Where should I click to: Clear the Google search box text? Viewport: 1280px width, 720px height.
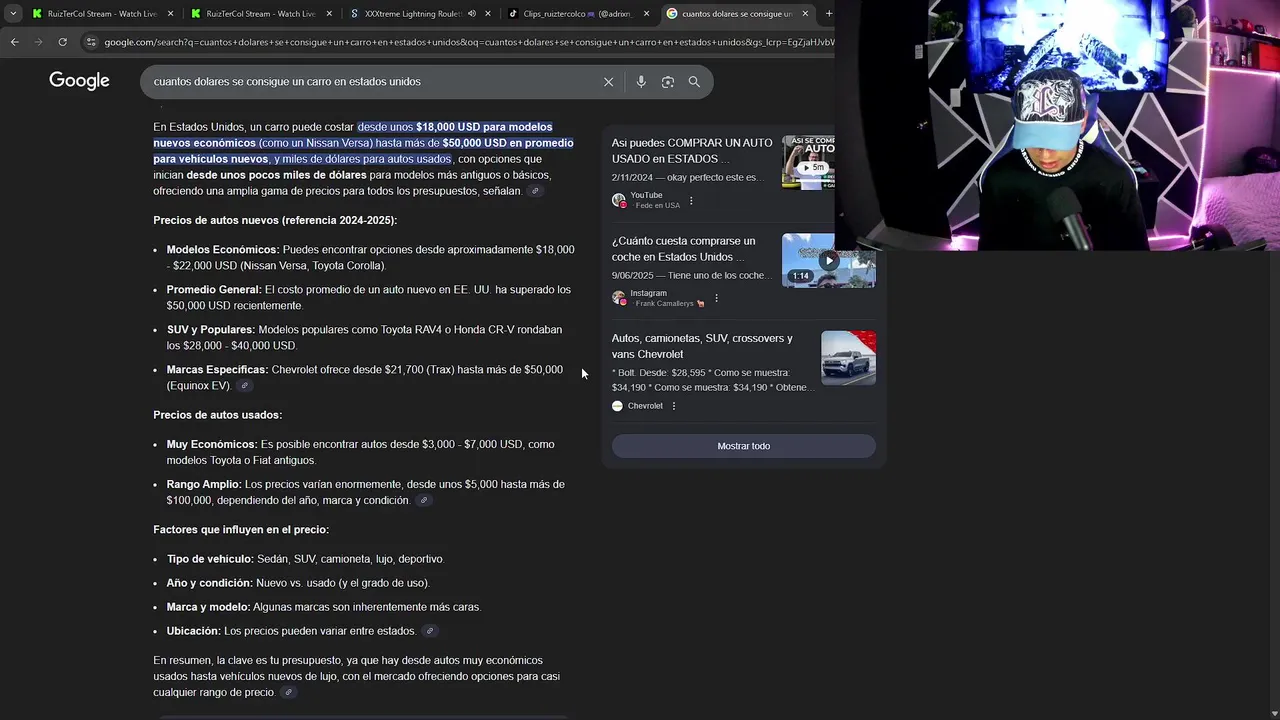[608, 82]
